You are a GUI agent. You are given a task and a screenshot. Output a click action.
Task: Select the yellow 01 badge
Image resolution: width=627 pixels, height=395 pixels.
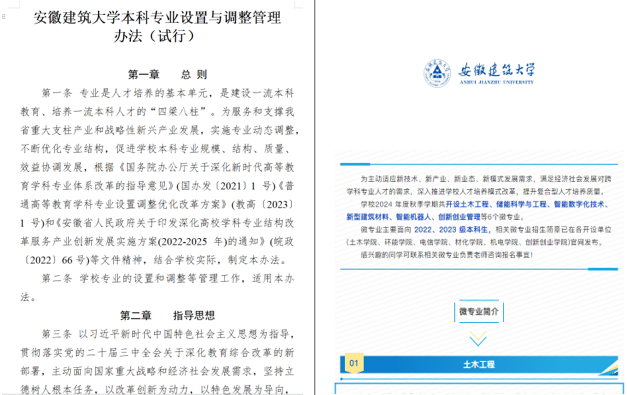[354, 363]
